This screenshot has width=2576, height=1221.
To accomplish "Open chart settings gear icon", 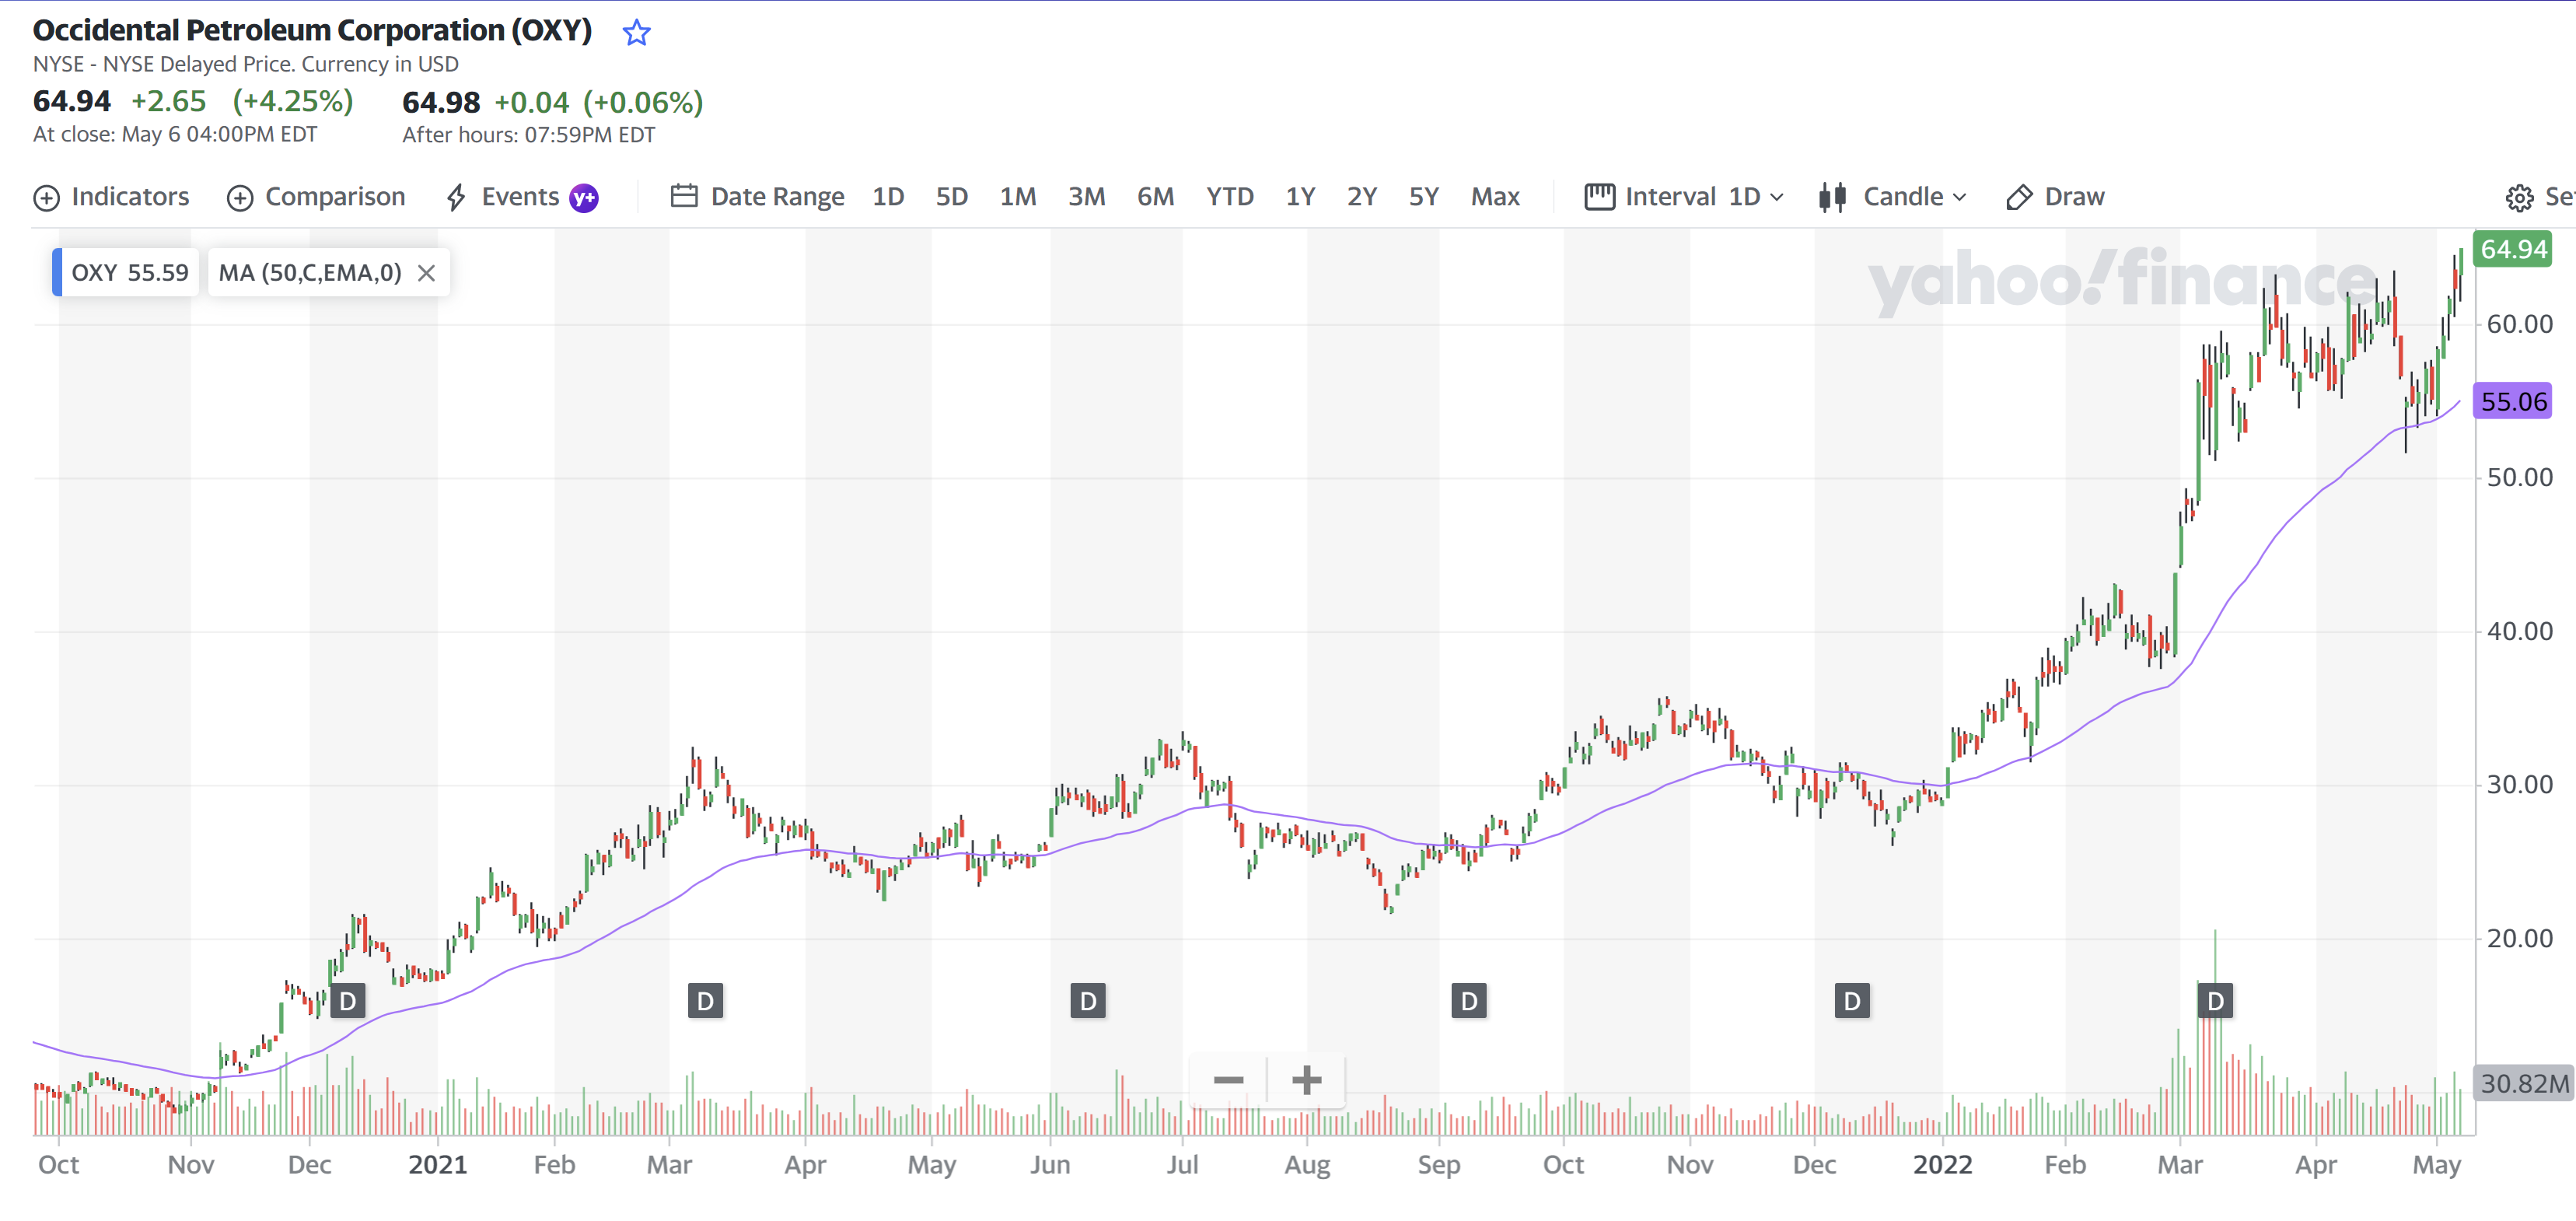I will [2519, 198].
